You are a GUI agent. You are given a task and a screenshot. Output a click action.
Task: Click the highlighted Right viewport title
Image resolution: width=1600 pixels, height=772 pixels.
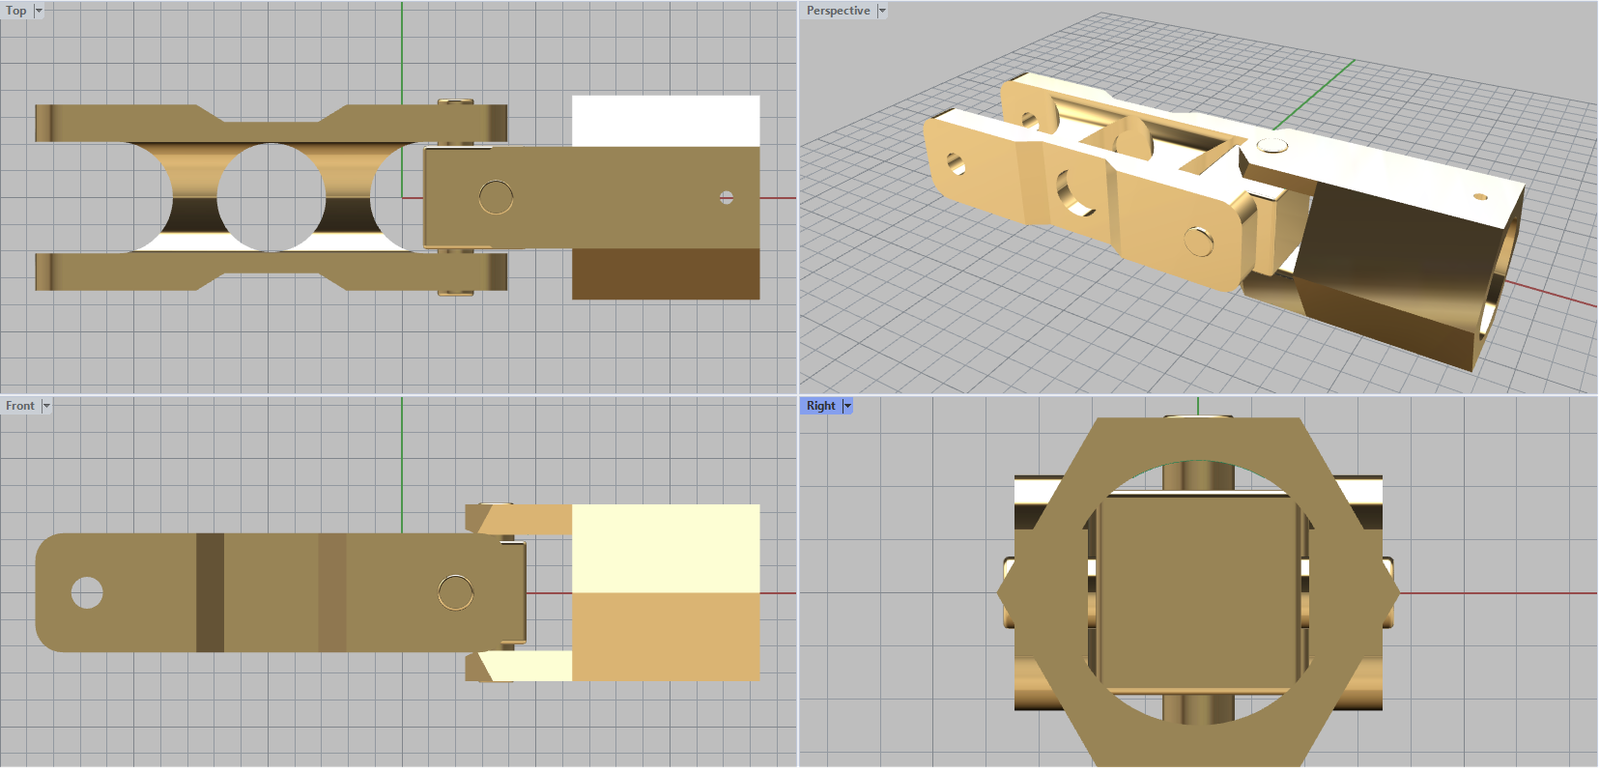click(820, 406)
